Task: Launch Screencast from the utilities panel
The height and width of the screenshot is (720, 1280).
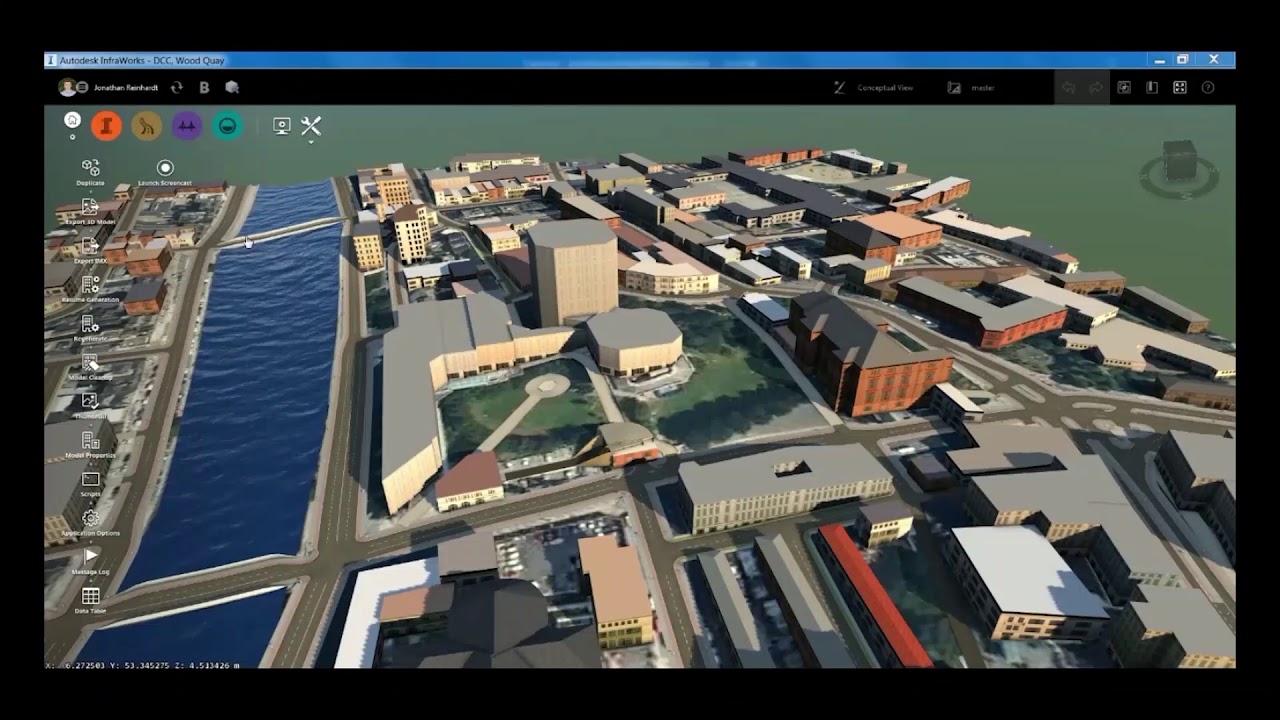Action: click(x=164, y=166)
